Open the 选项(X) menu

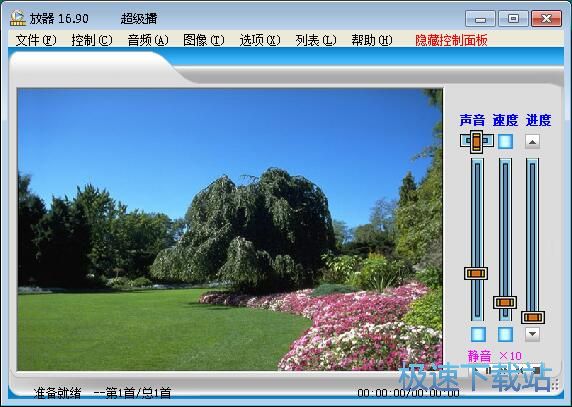tap(260, 40)
